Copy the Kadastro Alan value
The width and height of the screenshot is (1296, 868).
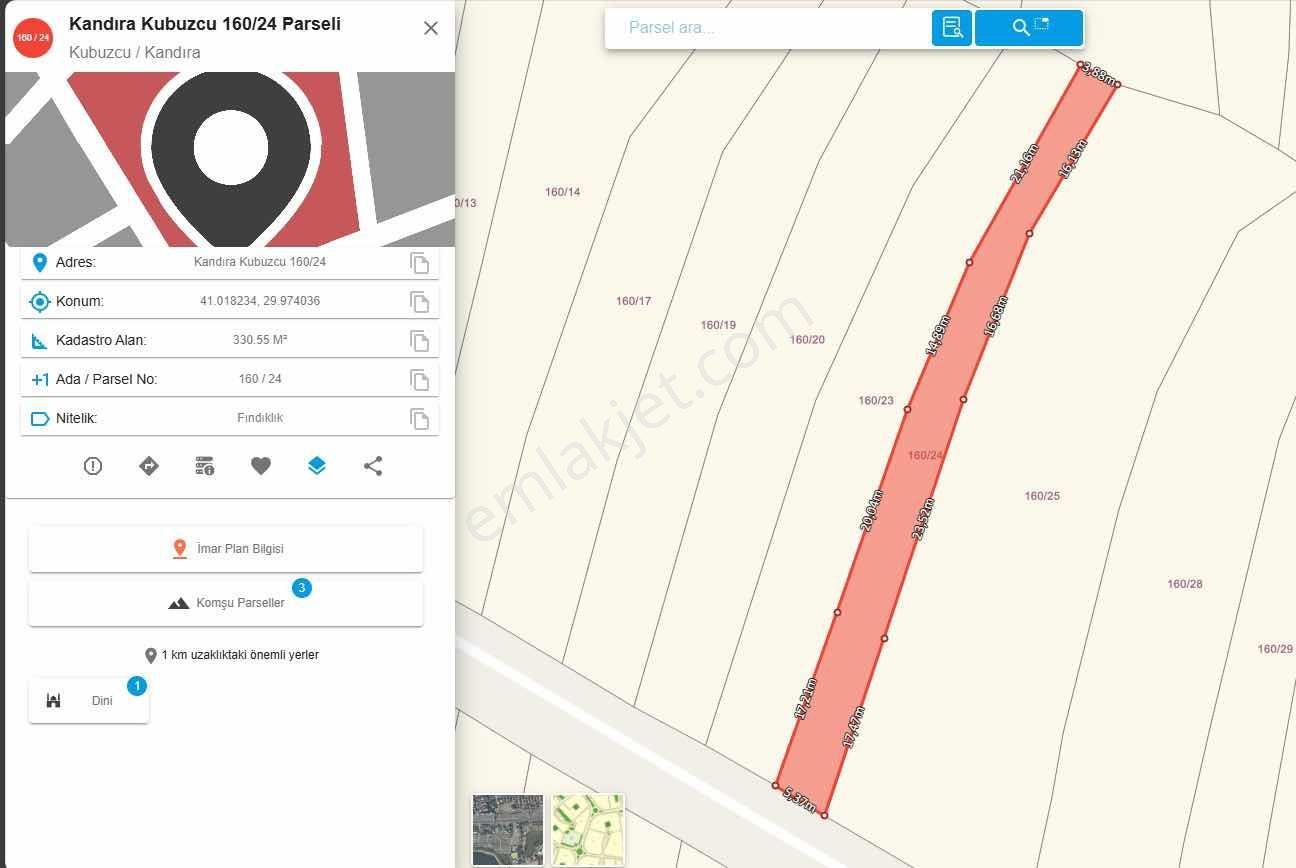click(x=419, y=341)
